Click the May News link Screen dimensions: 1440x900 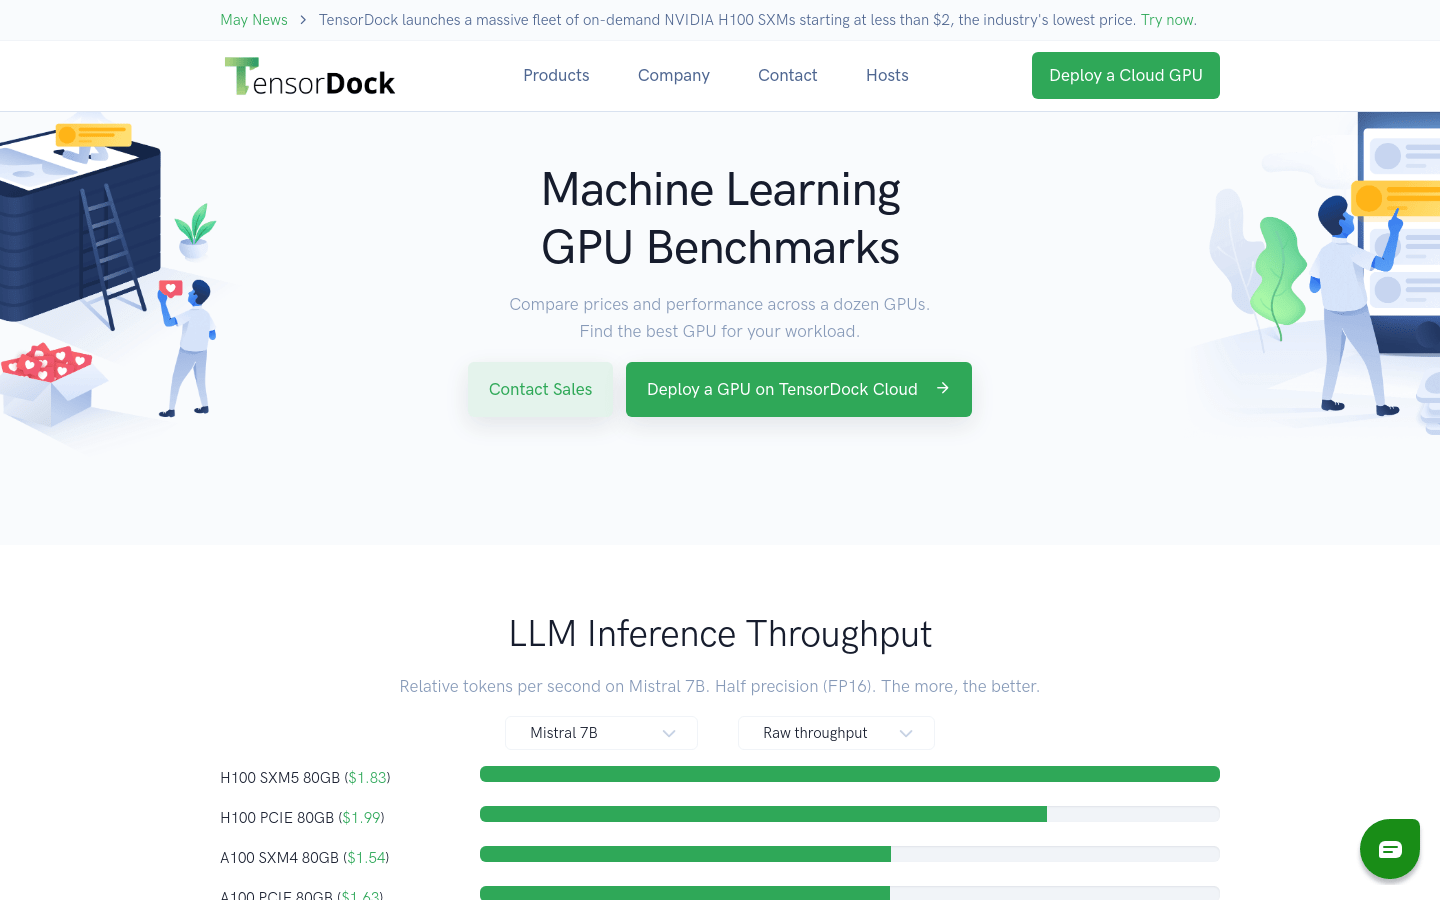(x=254, y=20)
